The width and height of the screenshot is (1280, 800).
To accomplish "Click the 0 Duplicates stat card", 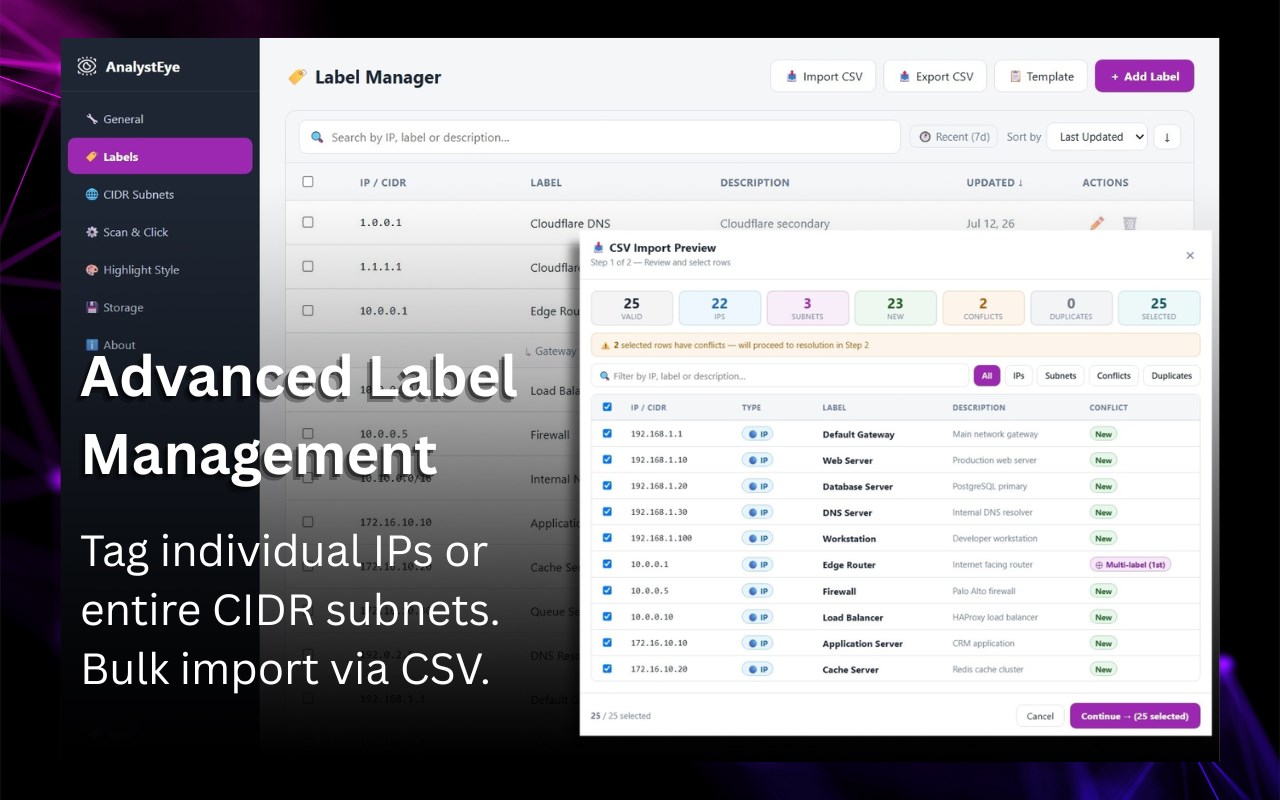I will (x=1071, y=308).
